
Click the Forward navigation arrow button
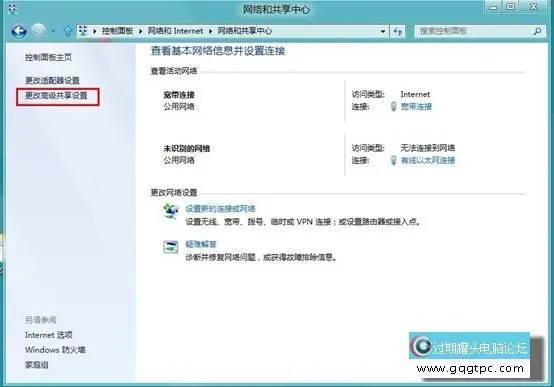[x=38, y=31]
